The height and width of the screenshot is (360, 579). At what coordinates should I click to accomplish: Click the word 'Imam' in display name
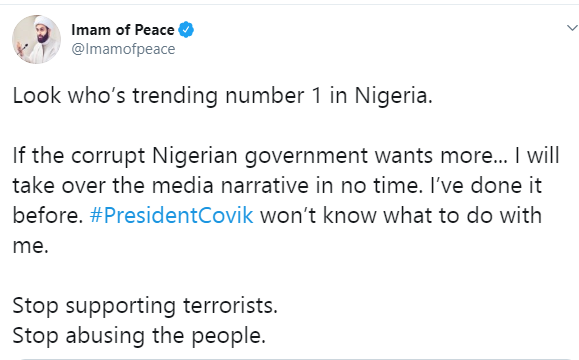(91, 30)
